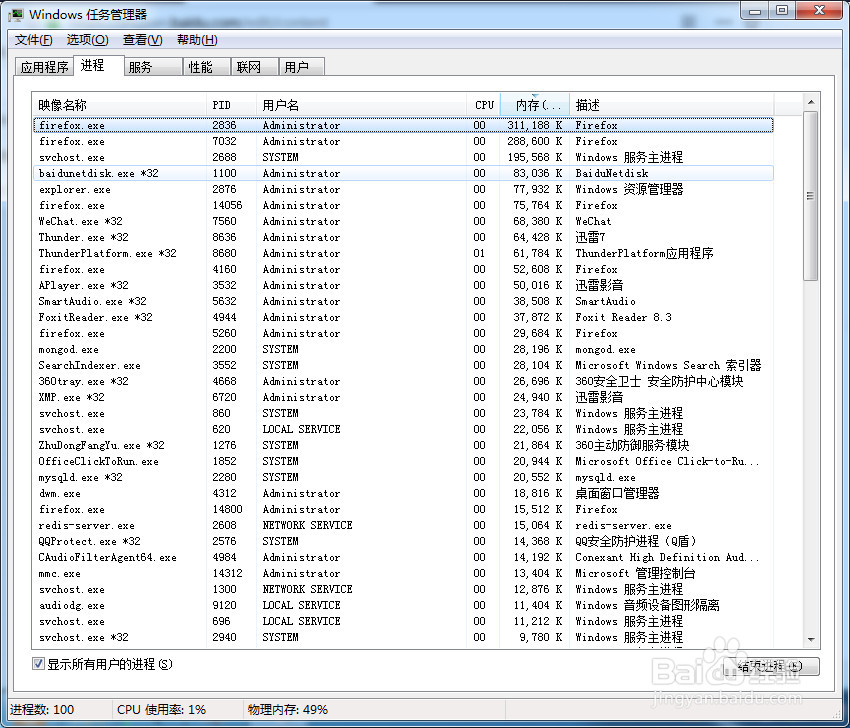
Task: Sort processes by the CPU column
Action: tap(483, 104)
